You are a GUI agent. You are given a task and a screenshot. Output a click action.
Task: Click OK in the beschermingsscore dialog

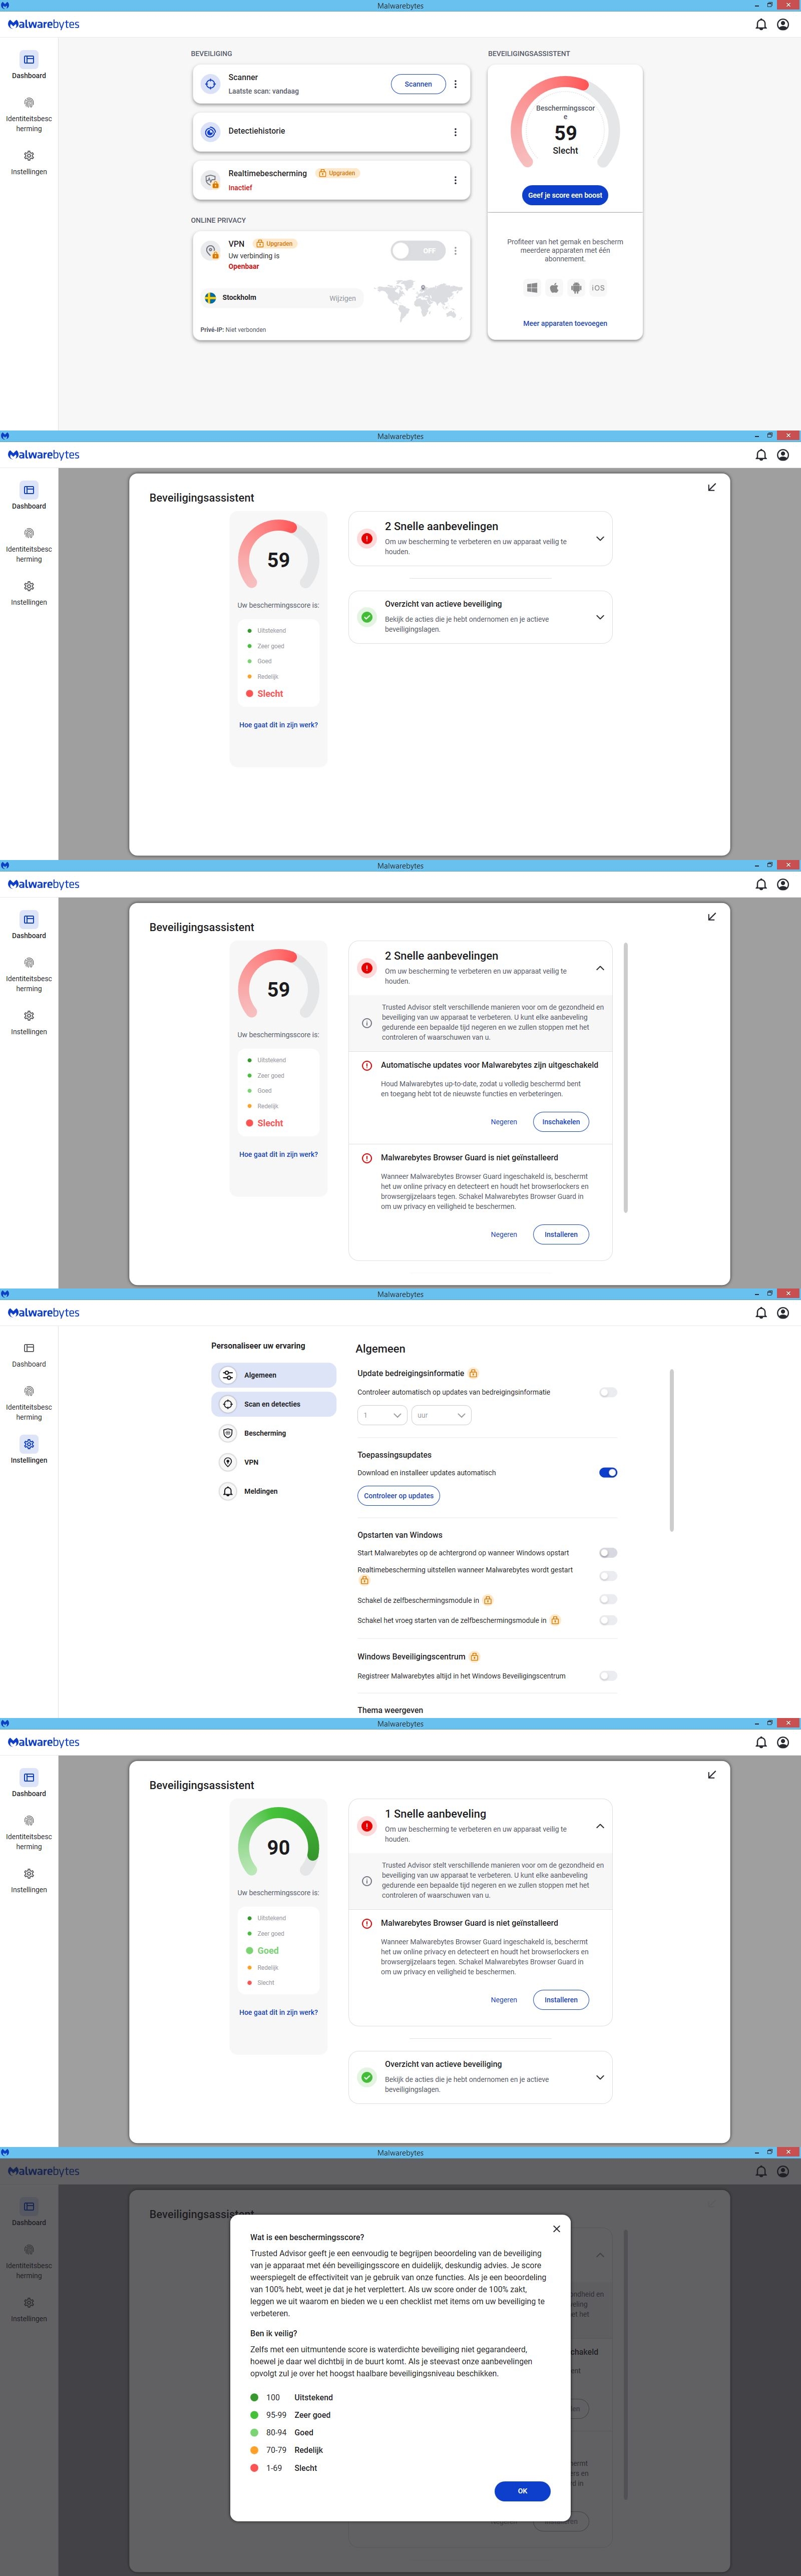[522, 2491]
